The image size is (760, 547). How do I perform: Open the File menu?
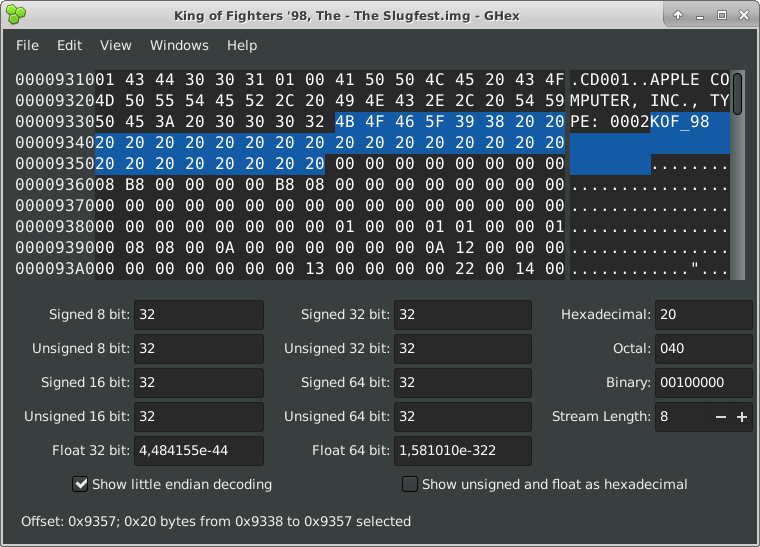tap(27, 46)
